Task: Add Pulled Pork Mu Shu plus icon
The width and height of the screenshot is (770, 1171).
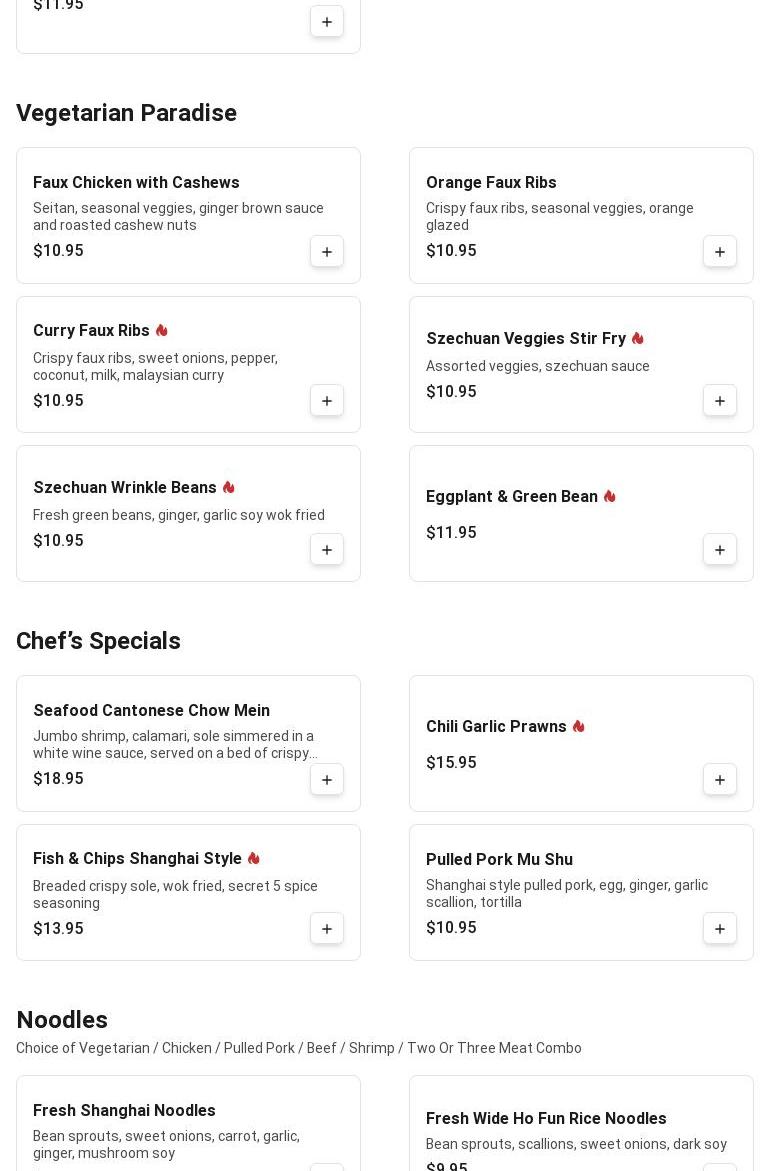Action: pos(719,928)
